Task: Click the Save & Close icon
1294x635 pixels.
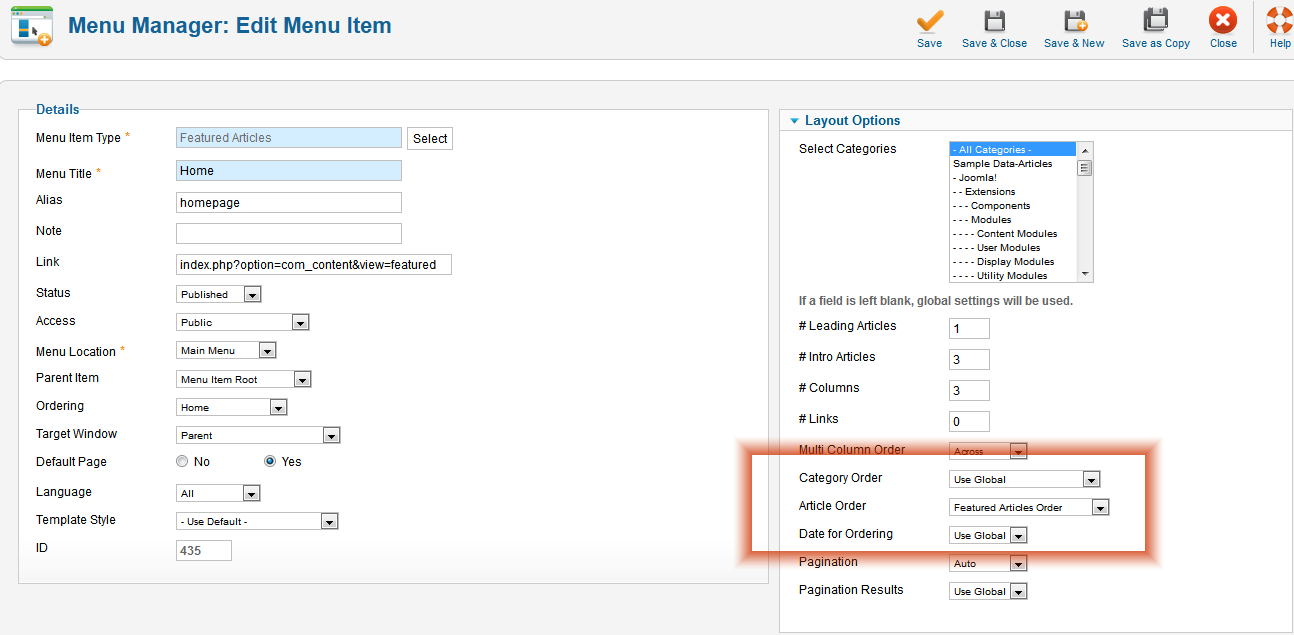Action: coord(994,21)
